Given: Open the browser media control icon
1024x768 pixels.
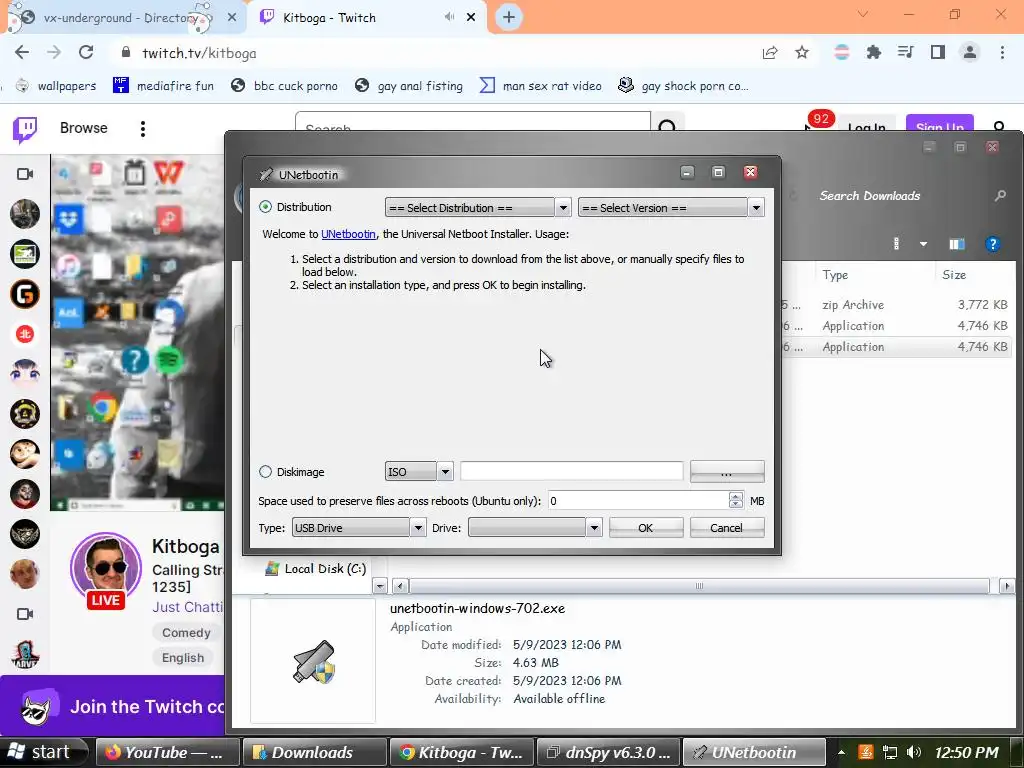Looking at the screenshot, I should click(905, 52).
